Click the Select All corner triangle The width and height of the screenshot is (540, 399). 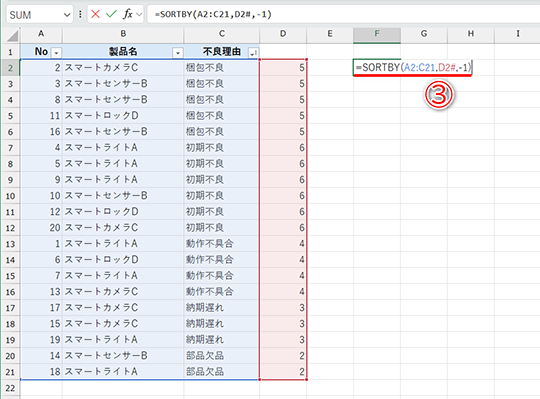13,35
